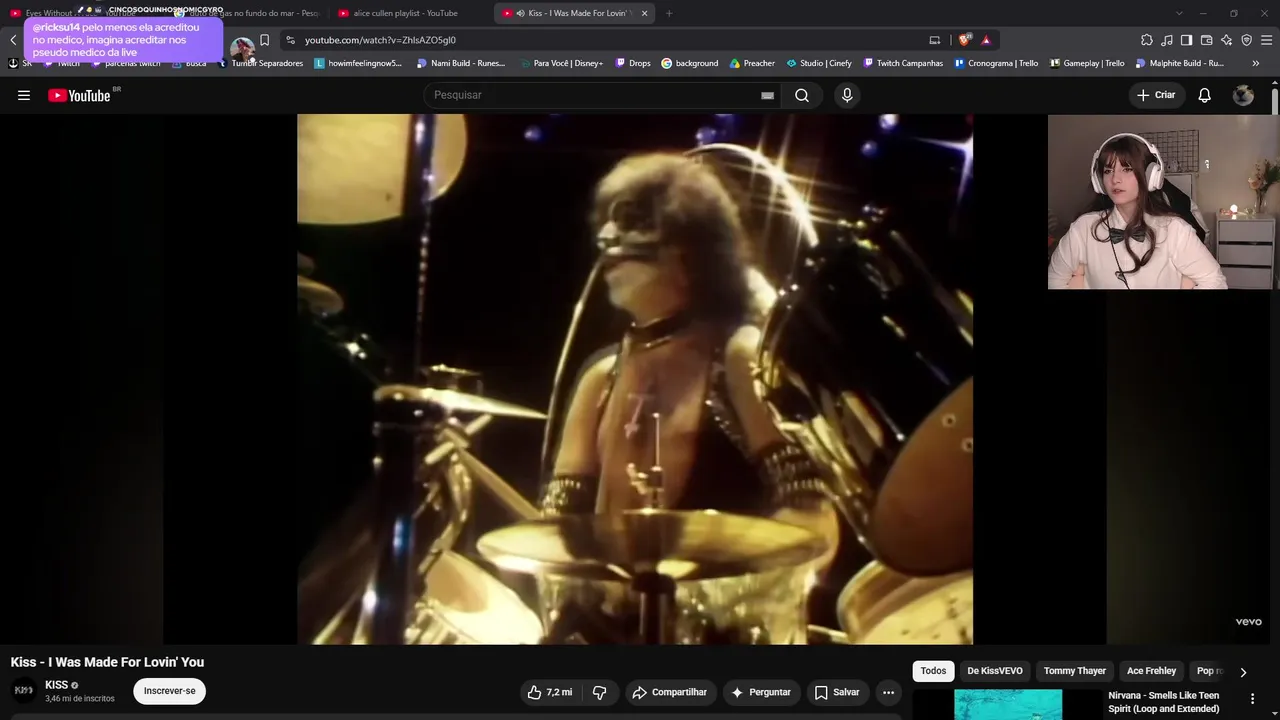The width and height of the screenshot is (1280, 720).
Task: Open the Cronograma | Trello bookmark
Action: 996,63
